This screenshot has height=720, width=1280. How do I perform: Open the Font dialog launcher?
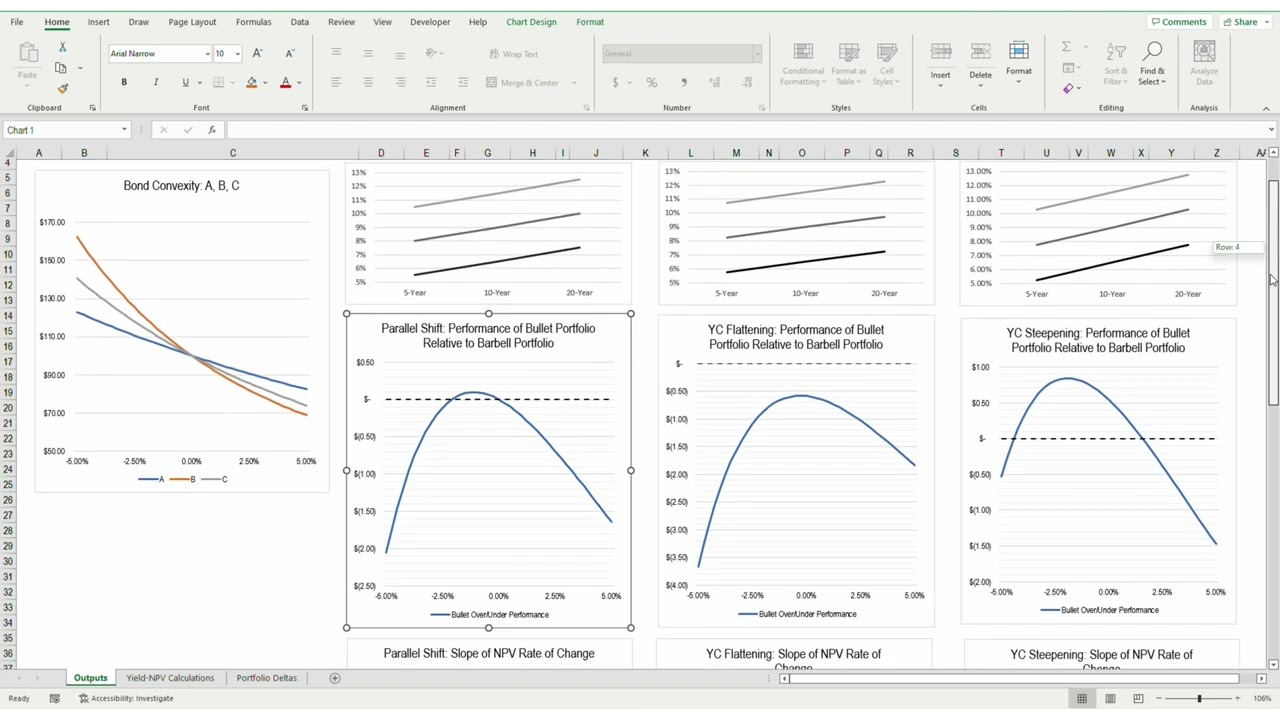click(304, 108)
